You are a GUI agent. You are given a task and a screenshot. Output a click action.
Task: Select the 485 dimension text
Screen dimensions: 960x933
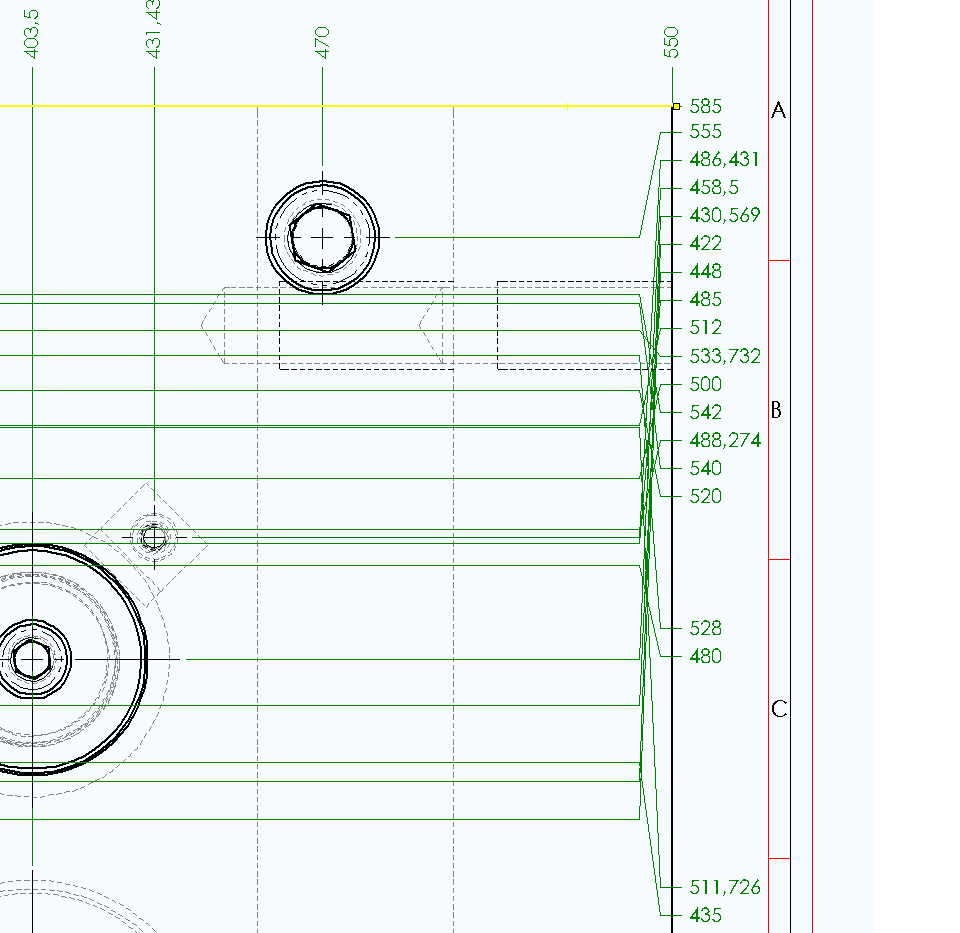click(x=705, y=299)
